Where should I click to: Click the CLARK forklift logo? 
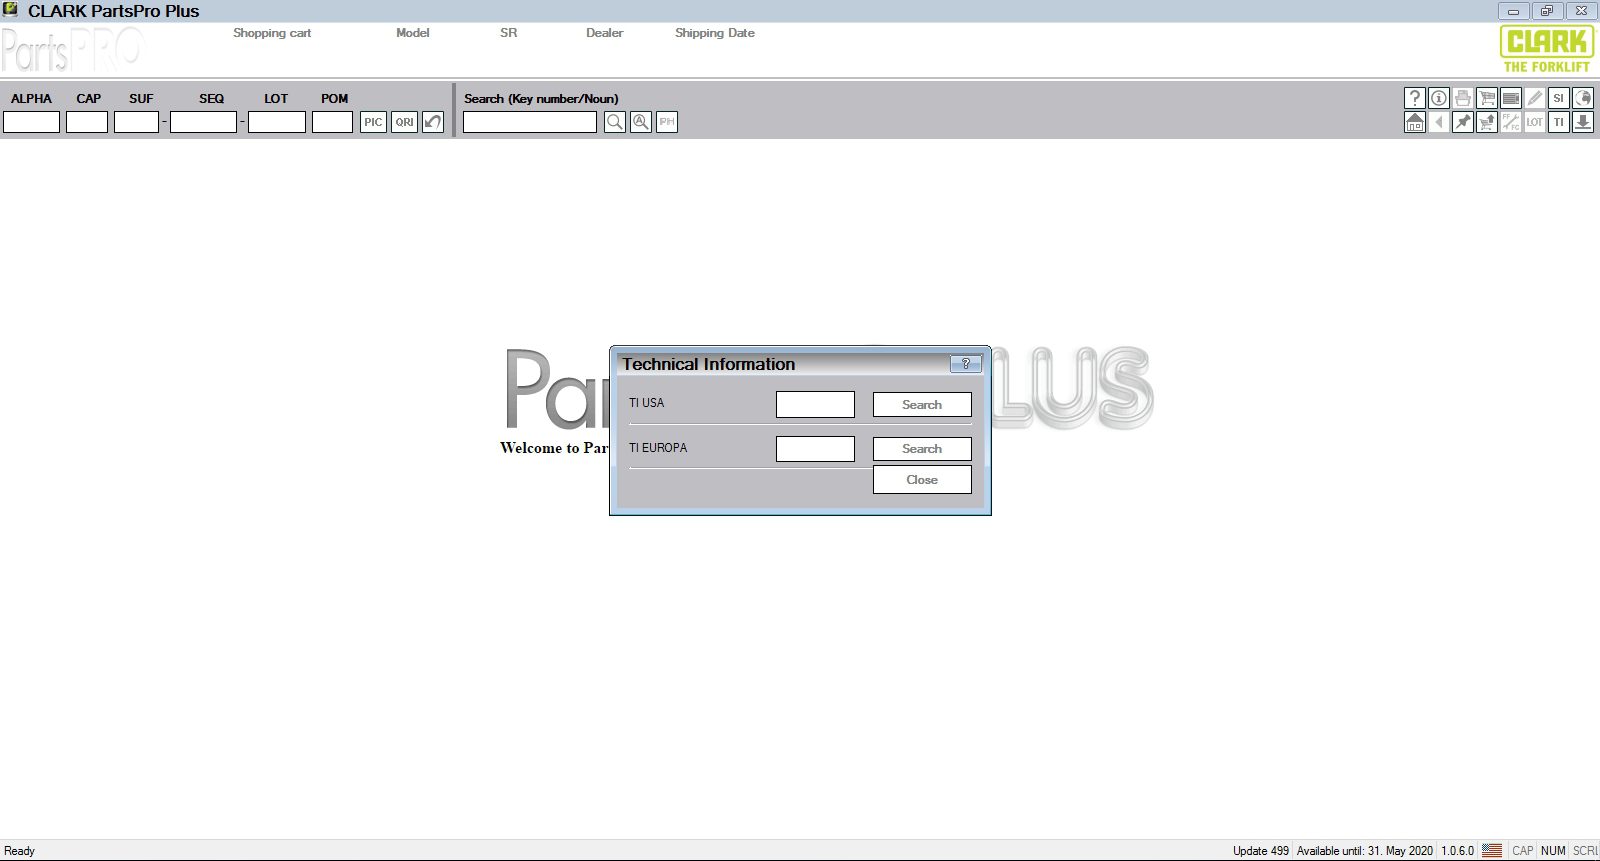[1547, 48]
